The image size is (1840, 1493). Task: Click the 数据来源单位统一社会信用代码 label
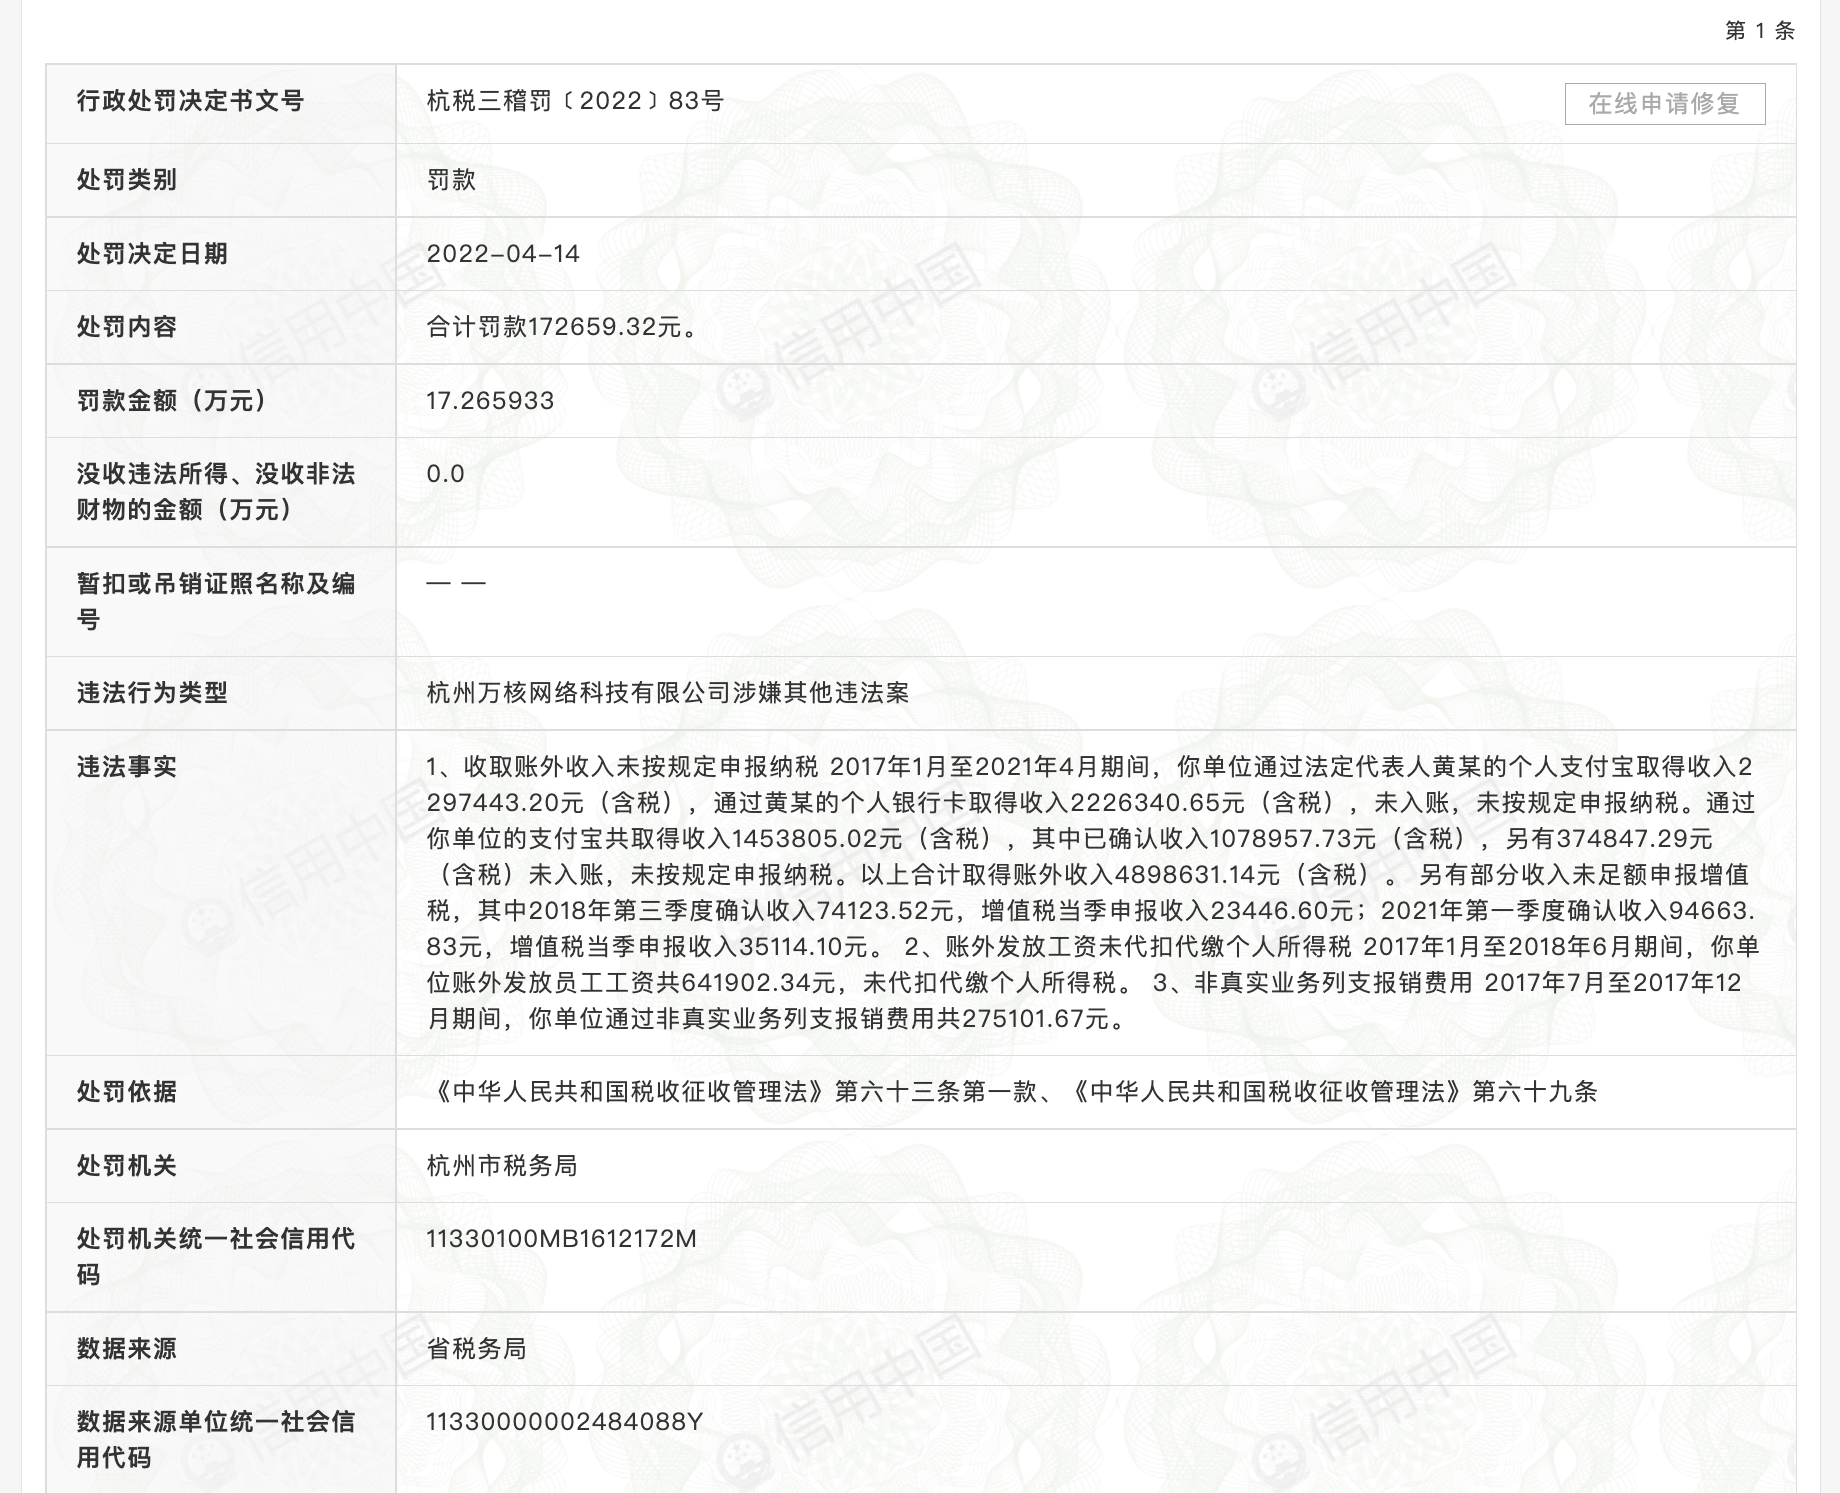point(216,1440)
